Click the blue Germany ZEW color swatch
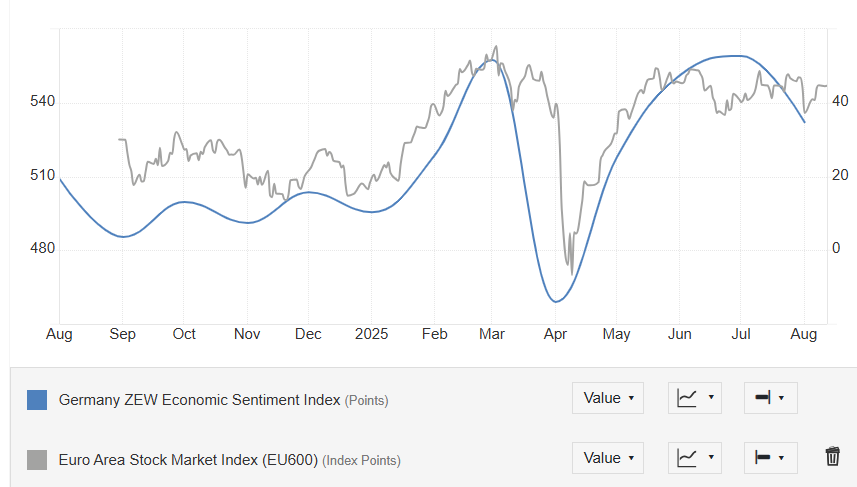The height and width of the screenshot is (487, 857). (x=37, y=400)
